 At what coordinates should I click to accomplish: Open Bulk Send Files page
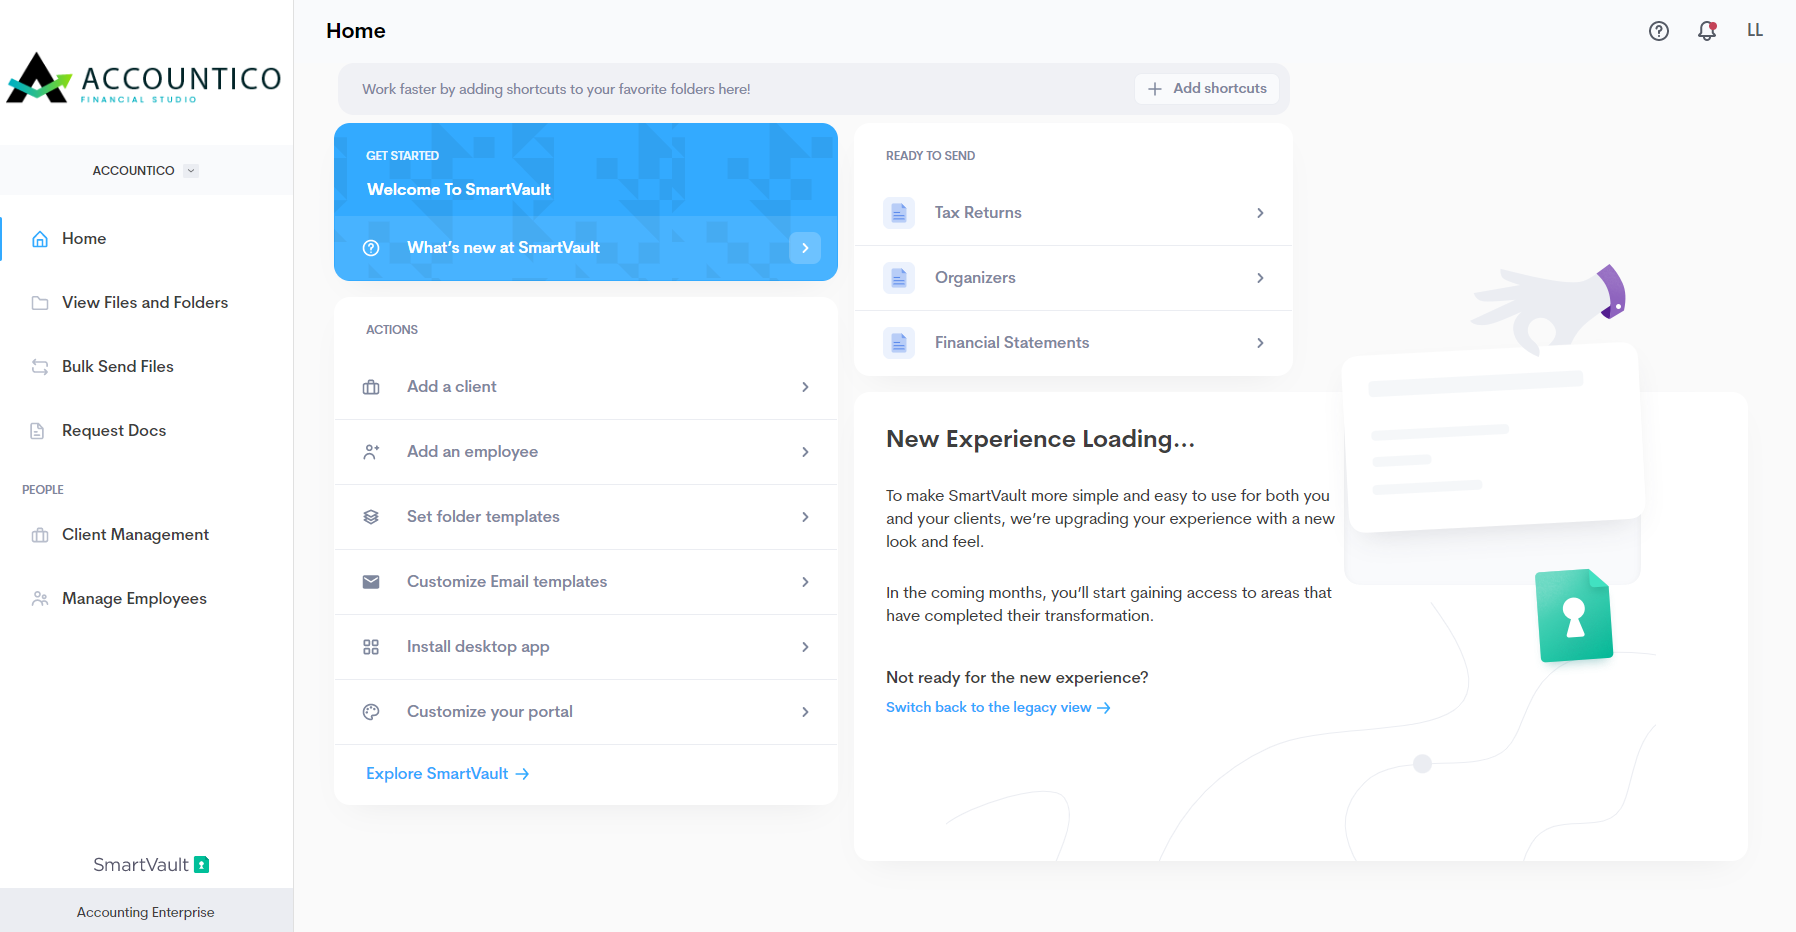[147, 367]
